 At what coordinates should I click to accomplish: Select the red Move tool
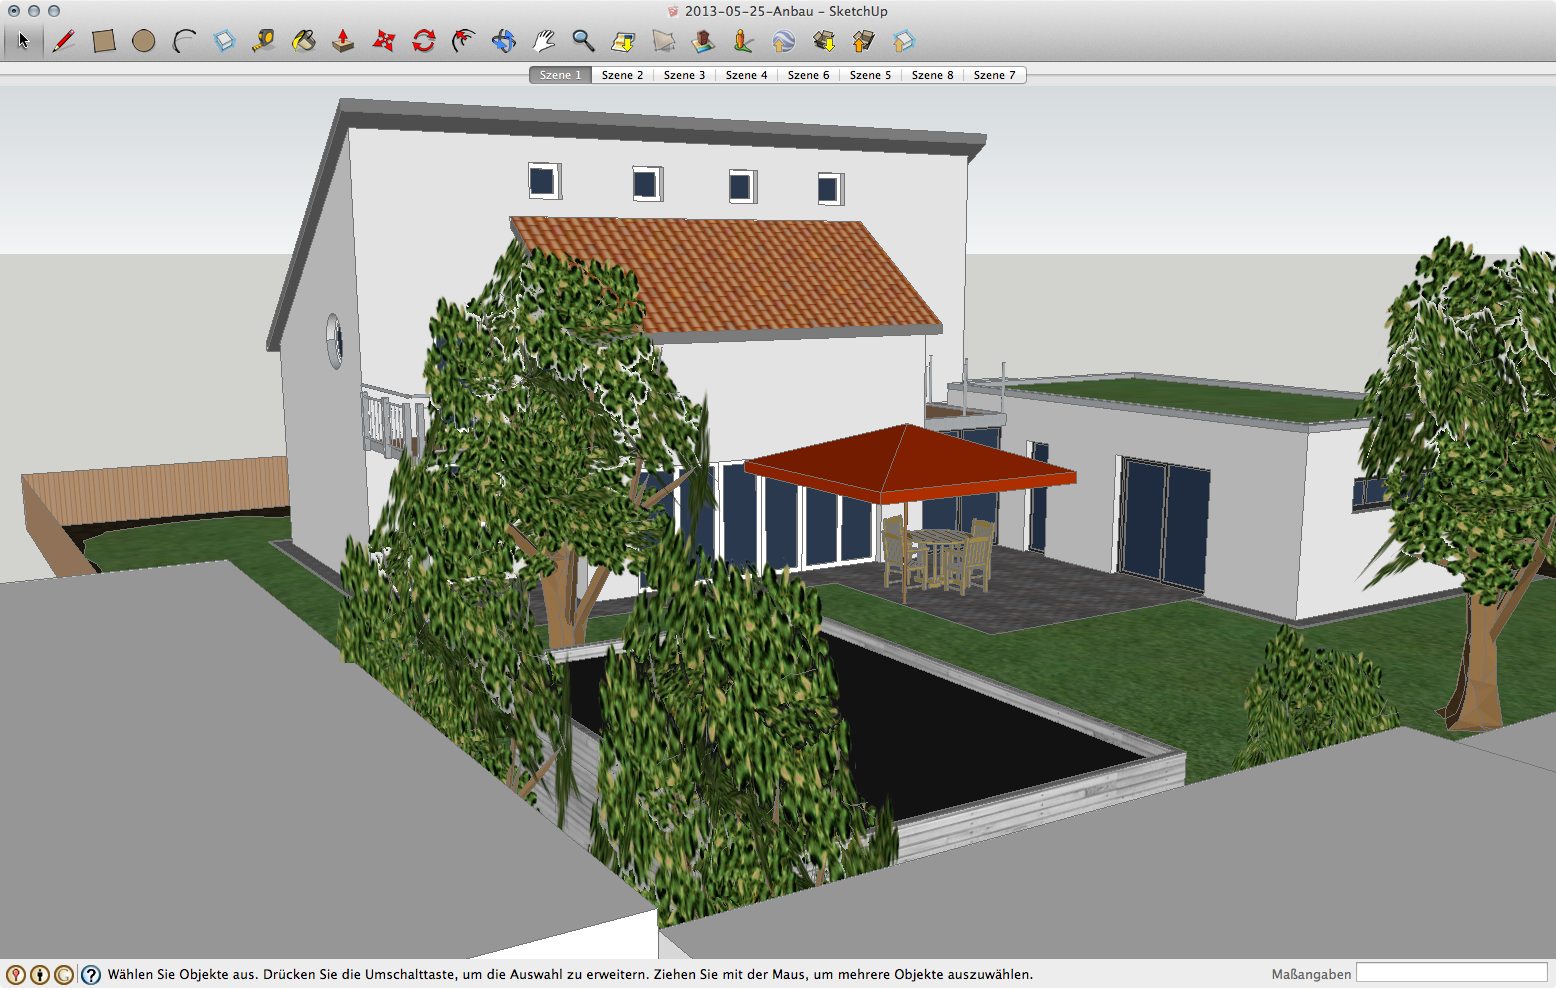384,41
